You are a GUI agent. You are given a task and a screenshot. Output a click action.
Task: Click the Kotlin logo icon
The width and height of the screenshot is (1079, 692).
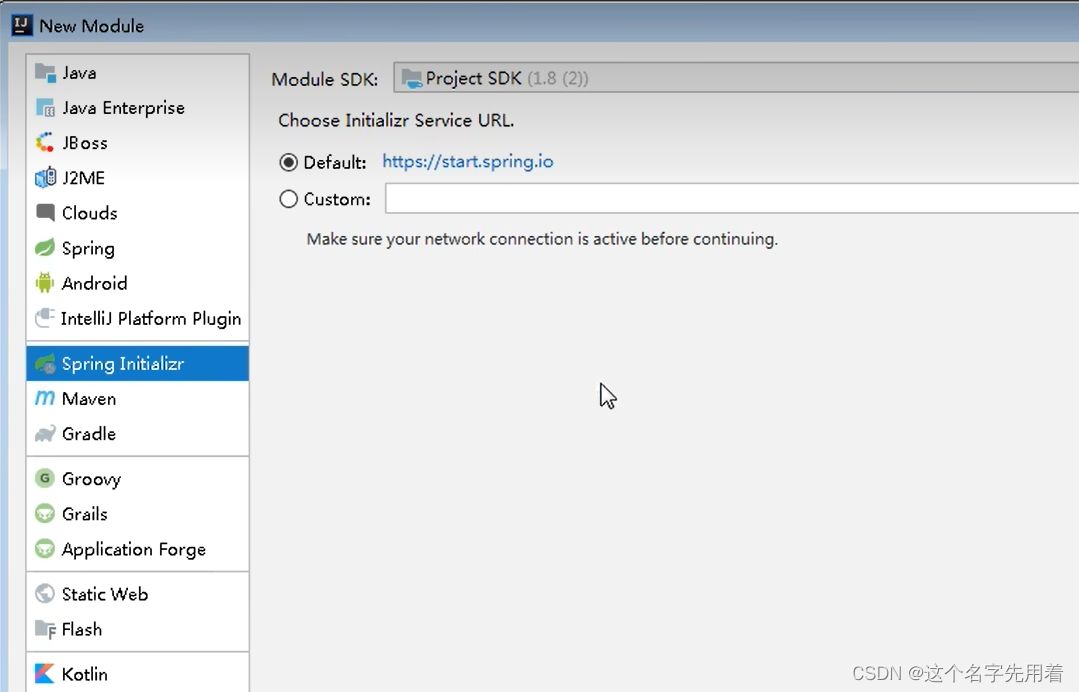(45, 674)
